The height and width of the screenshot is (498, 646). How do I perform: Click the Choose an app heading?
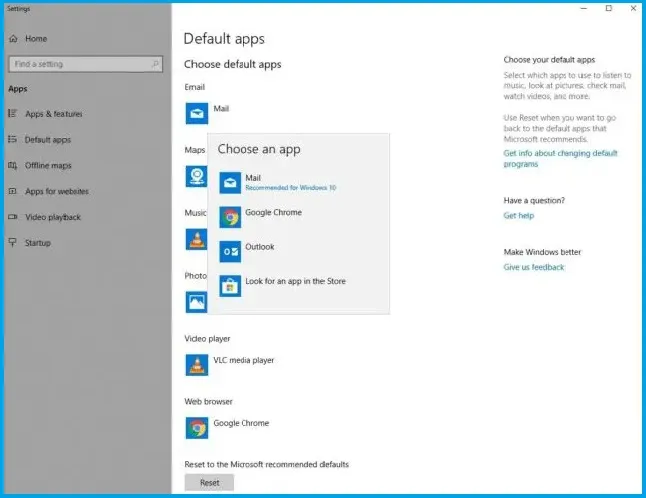259,149
